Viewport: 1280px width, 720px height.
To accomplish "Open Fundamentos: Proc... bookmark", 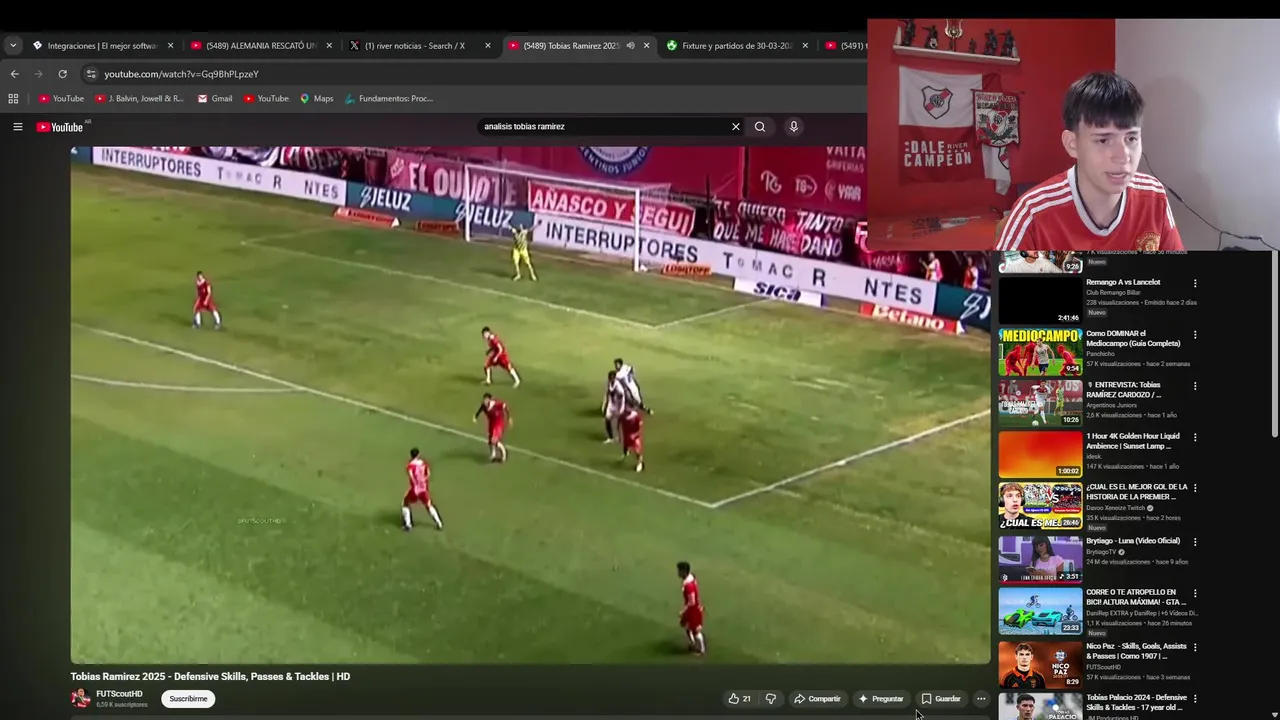I will (x=389, y=98).
